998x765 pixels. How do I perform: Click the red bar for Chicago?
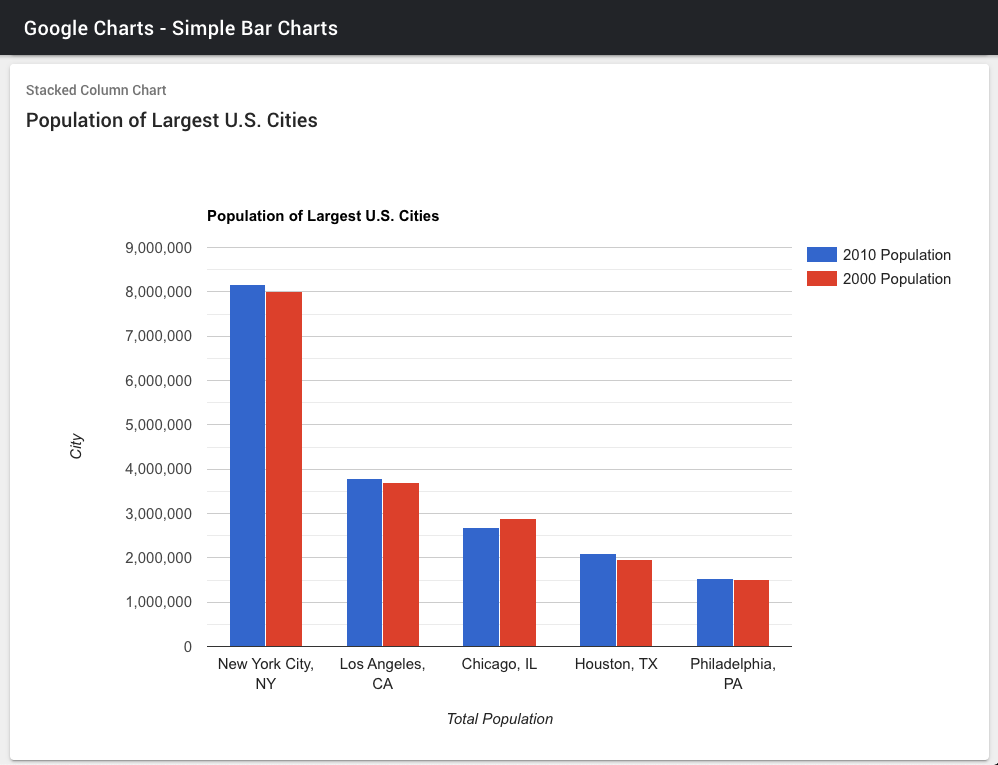[517, 583]
